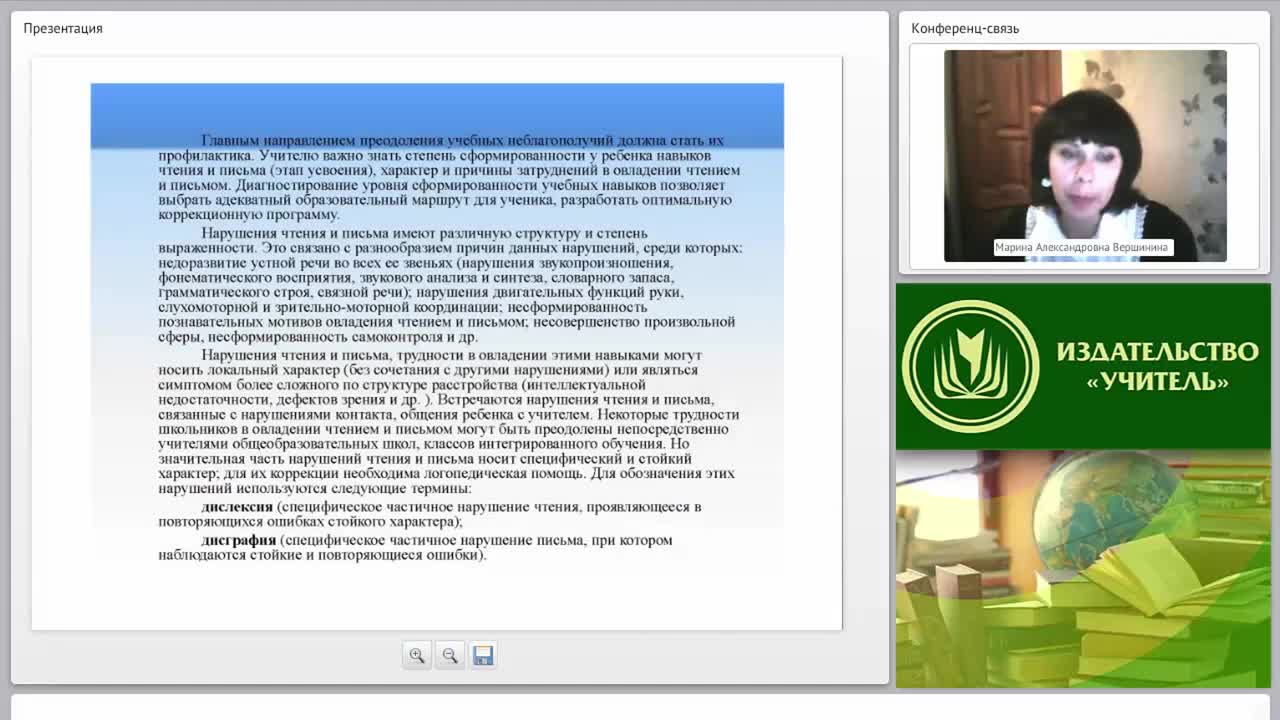Image resolution: width=1280 pixels, height=720 pixels.
Task: Click the Презентация panel title
Action: (63, 28)
